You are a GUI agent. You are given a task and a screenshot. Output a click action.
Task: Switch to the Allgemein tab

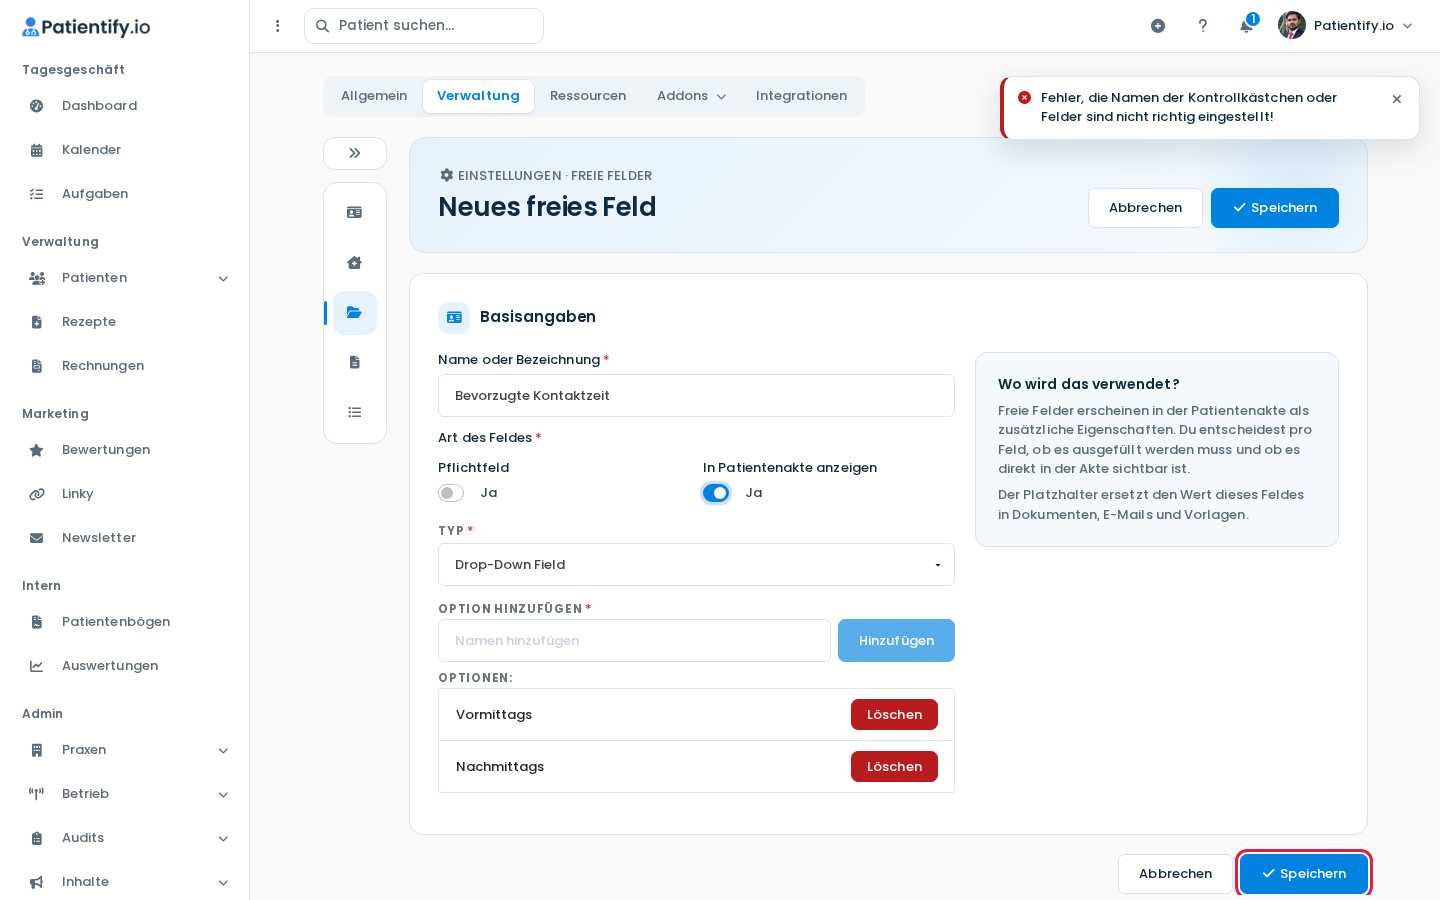click(x=374, y=96)
